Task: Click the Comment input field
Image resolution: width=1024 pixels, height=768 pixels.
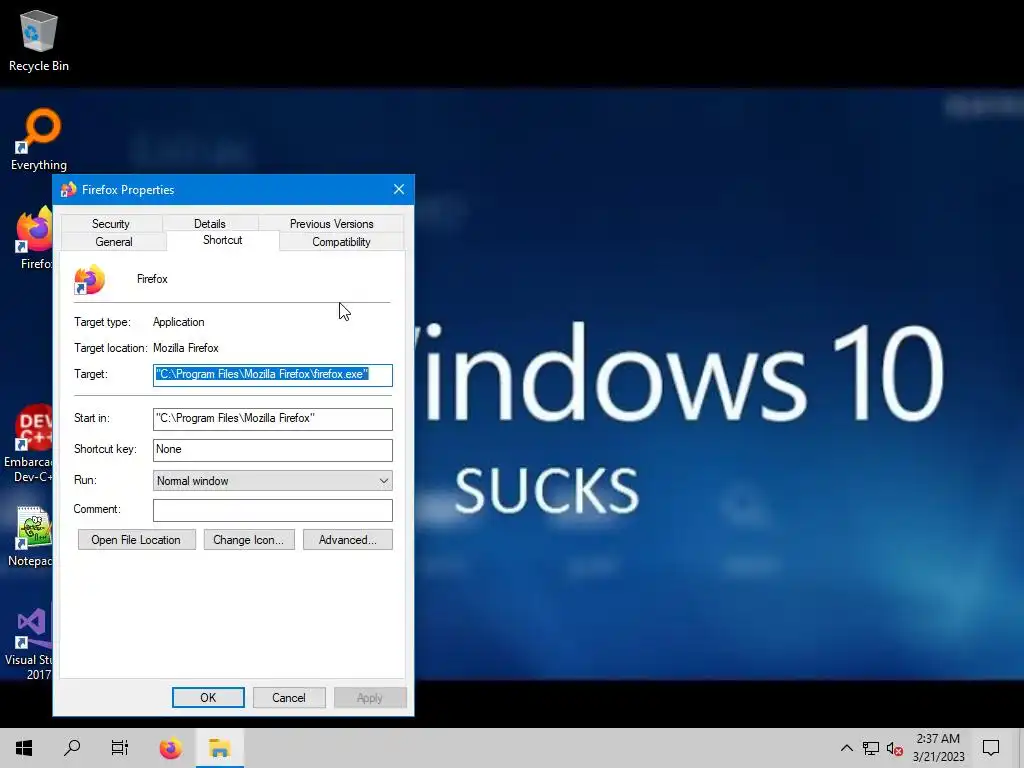Action: point(272,510)
